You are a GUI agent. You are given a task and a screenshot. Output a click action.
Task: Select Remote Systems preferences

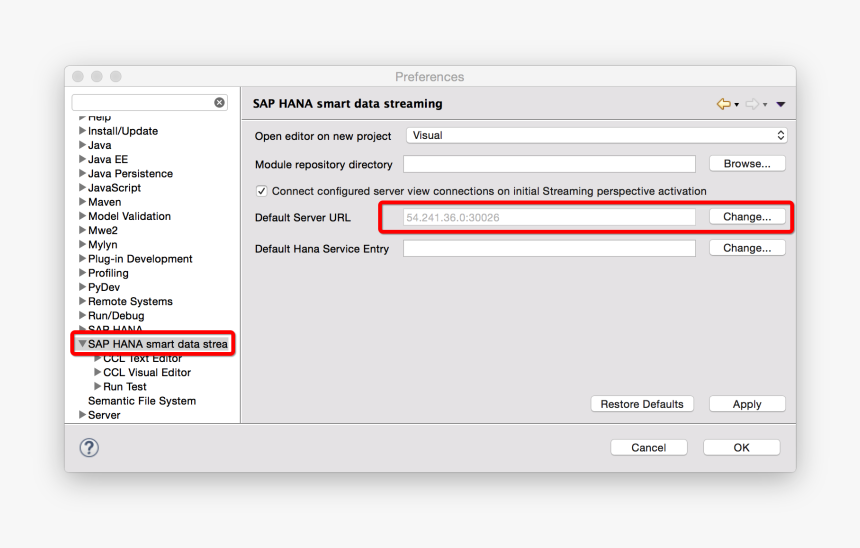(131, 302)
